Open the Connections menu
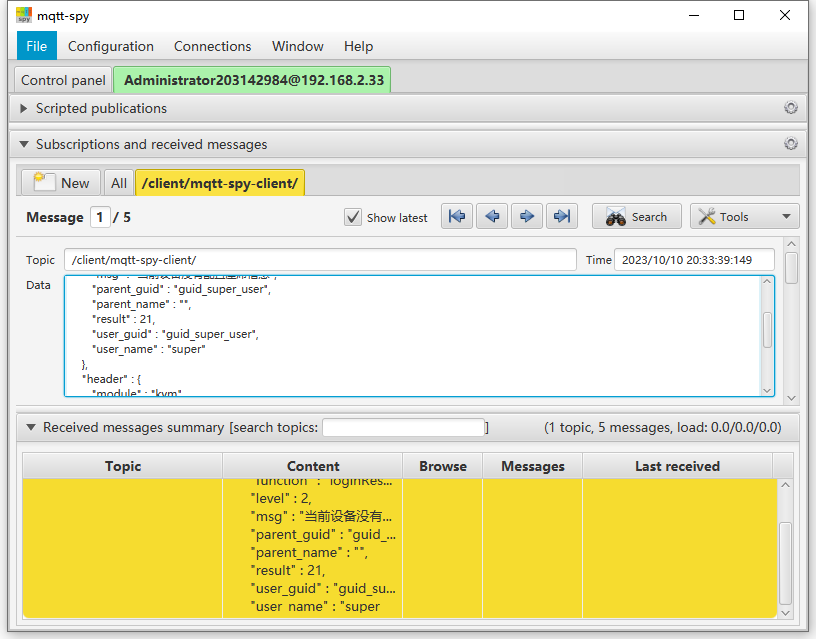Screen dimensions: 816x639 (212, 46)
